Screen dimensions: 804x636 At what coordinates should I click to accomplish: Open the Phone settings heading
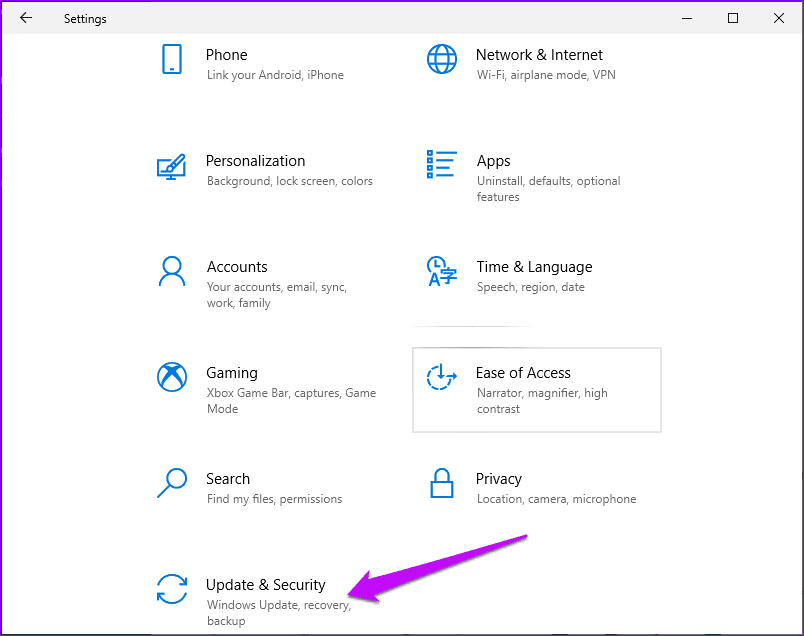pyautogui.click(x=227, y=55)
